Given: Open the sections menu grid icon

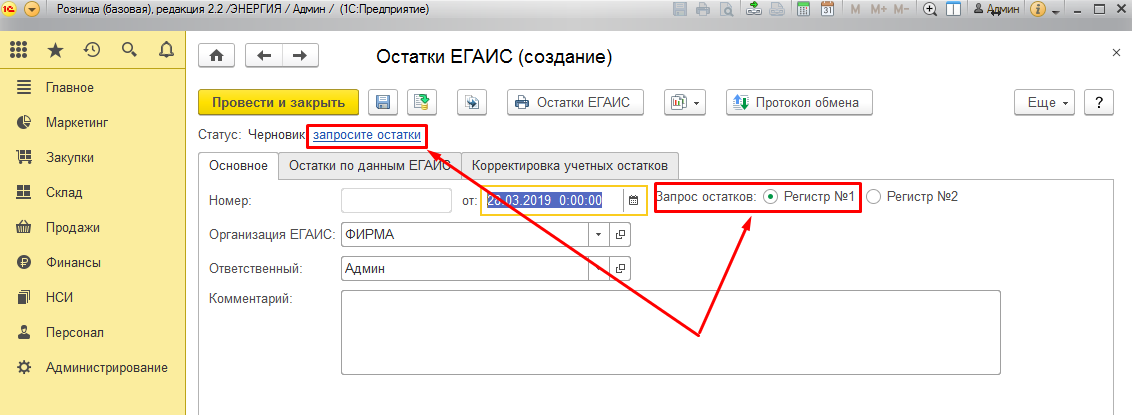Looking at the screenshot, I should tap(19, 50).
